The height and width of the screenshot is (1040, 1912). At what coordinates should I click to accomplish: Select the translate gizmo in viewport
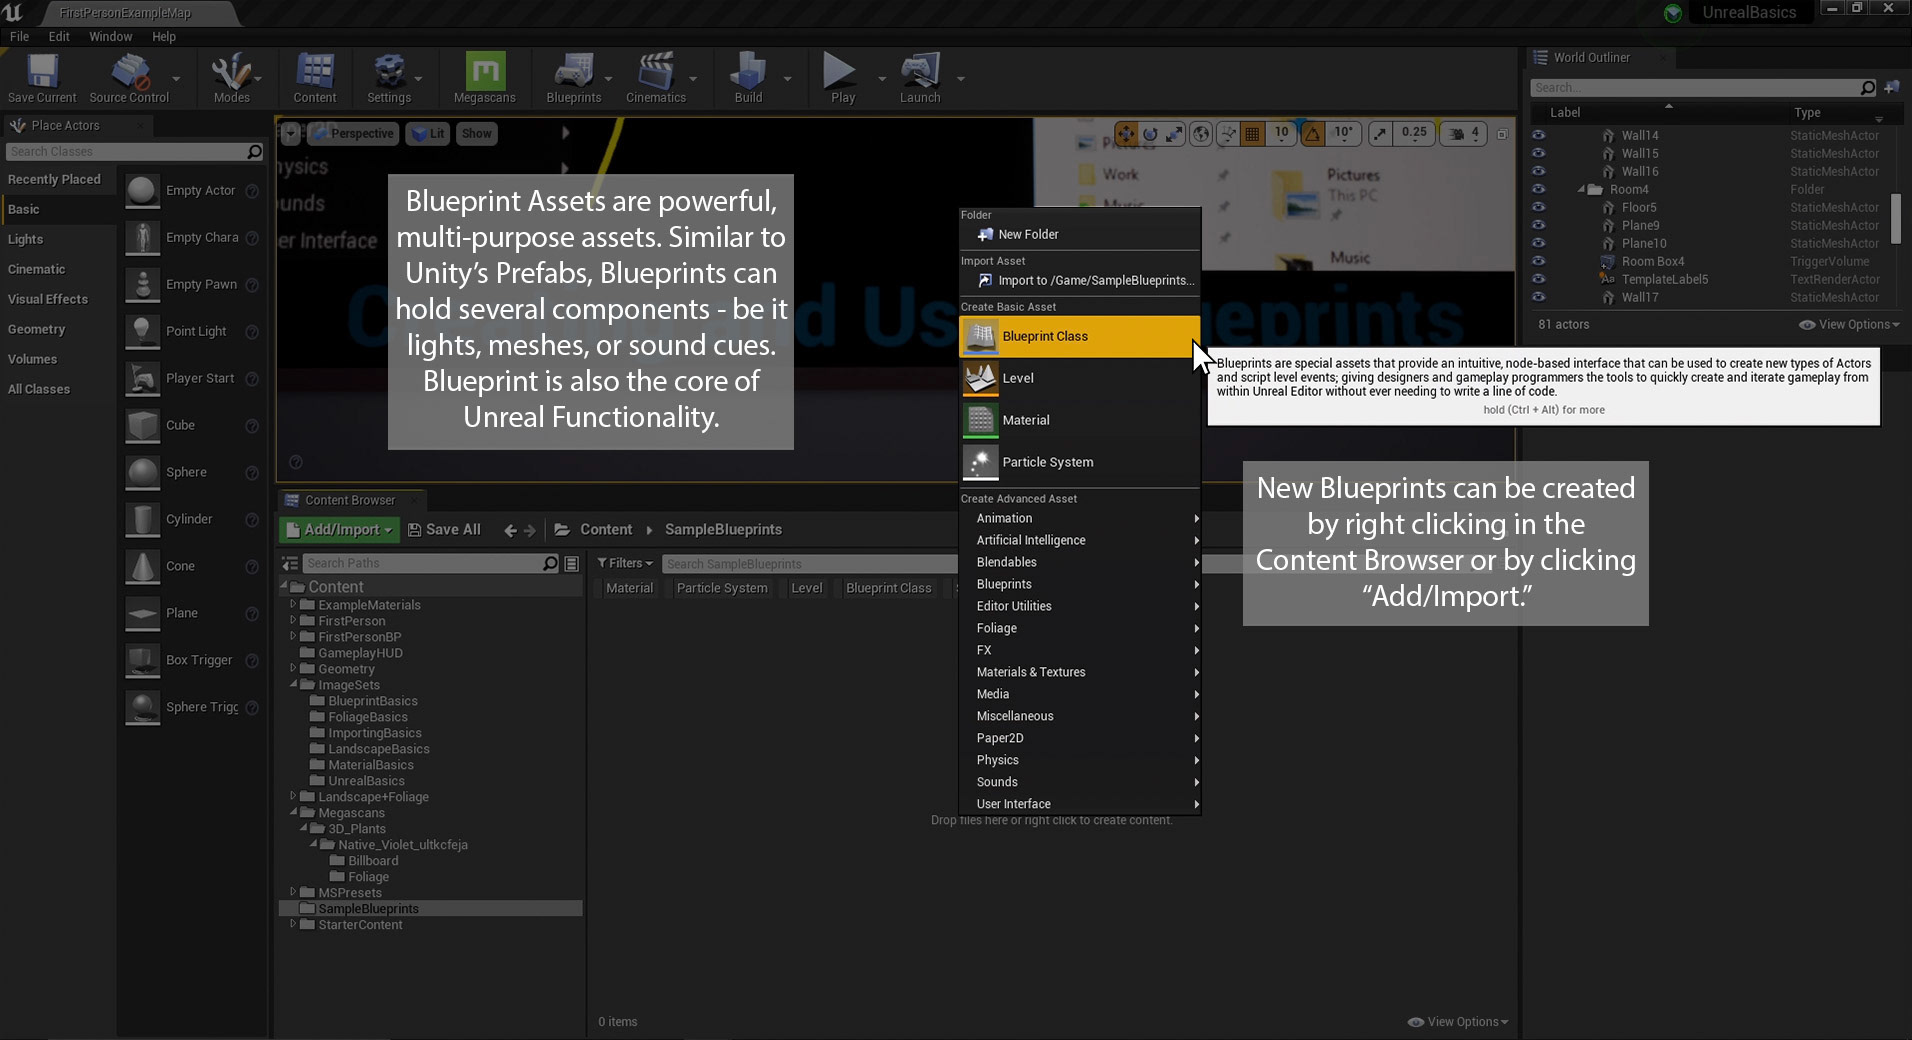coord(1126,133)
